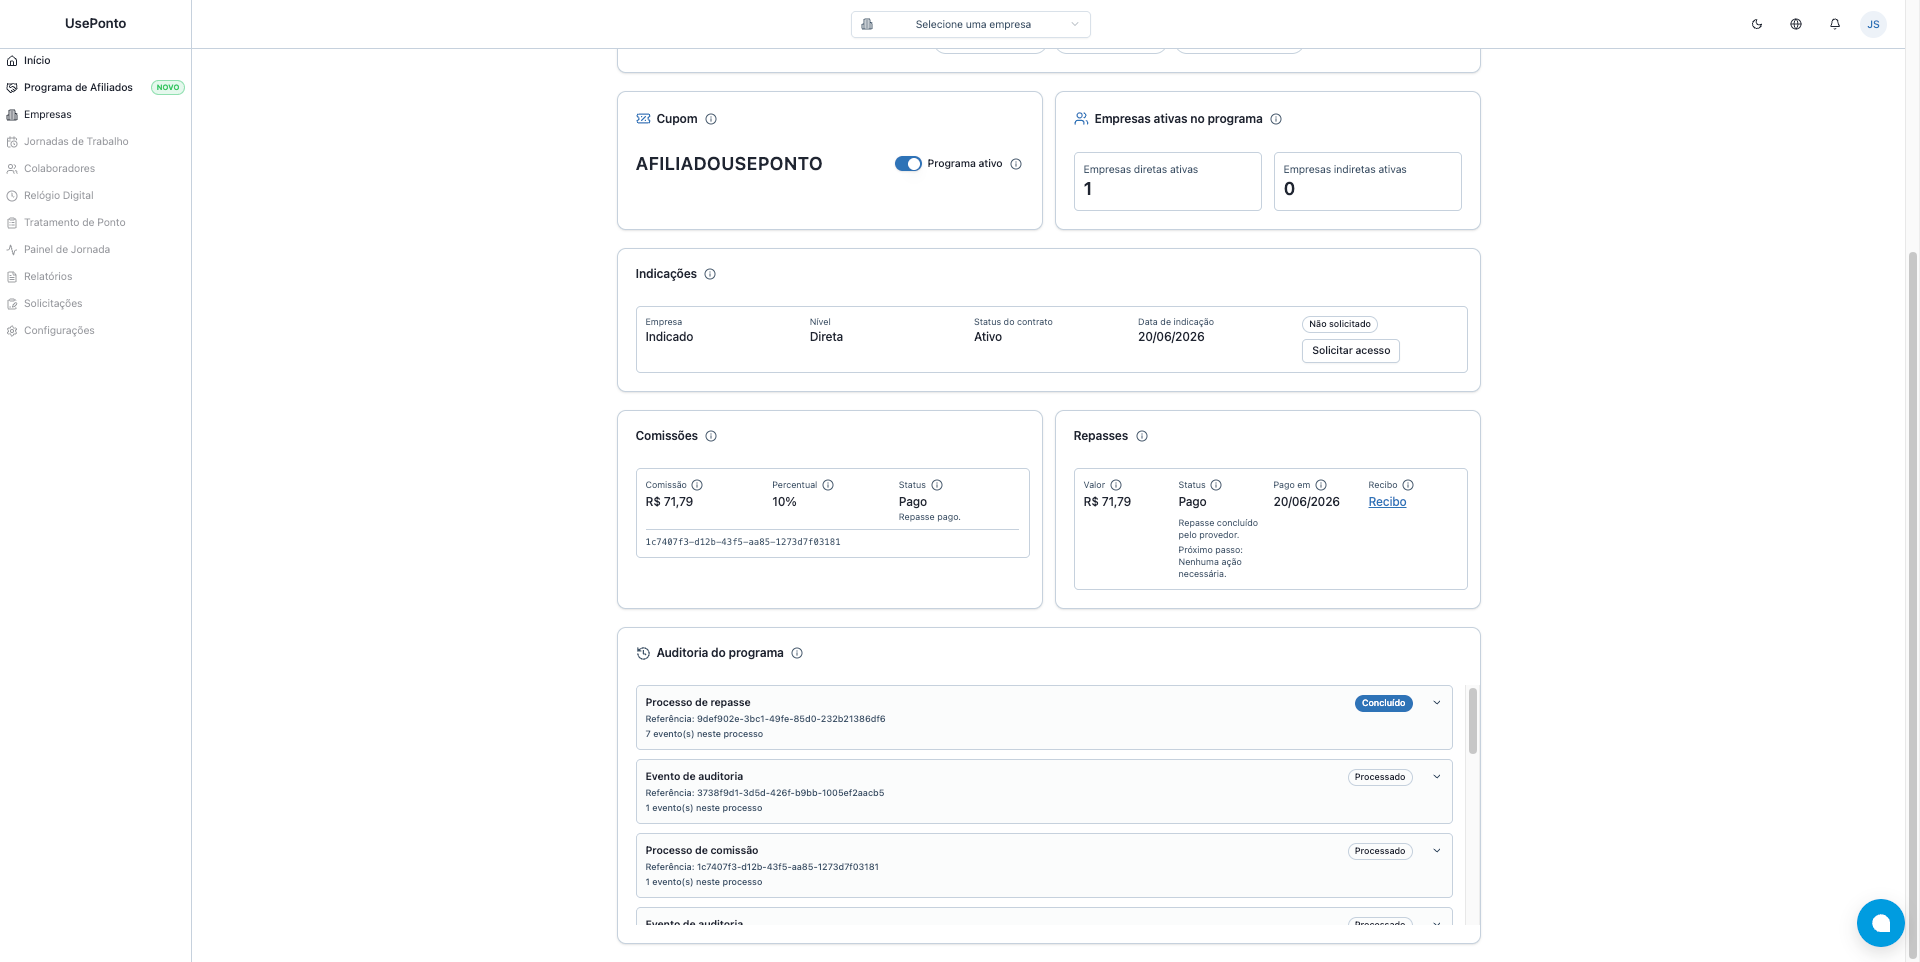
Task: Click info icon beside Recibo label
Action: pyautogui.click(x=1408, y=485)
